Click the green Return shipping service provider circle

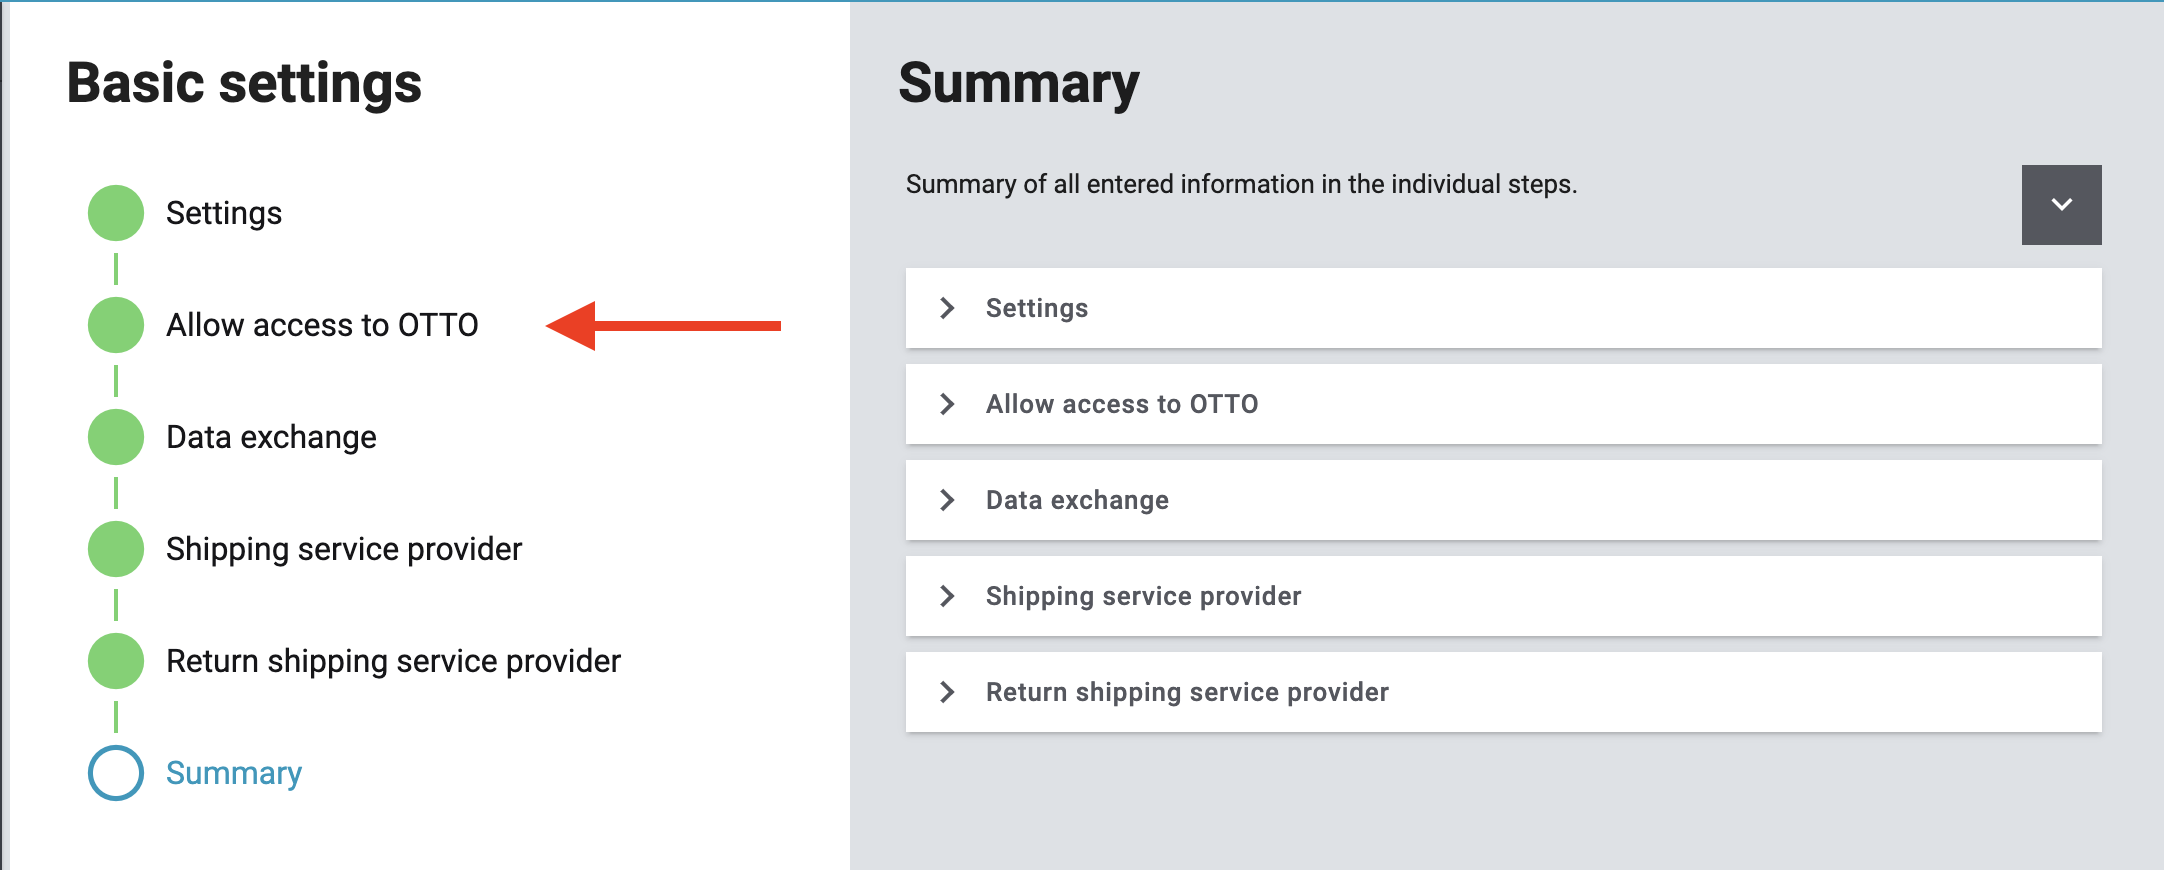[116, 661]
